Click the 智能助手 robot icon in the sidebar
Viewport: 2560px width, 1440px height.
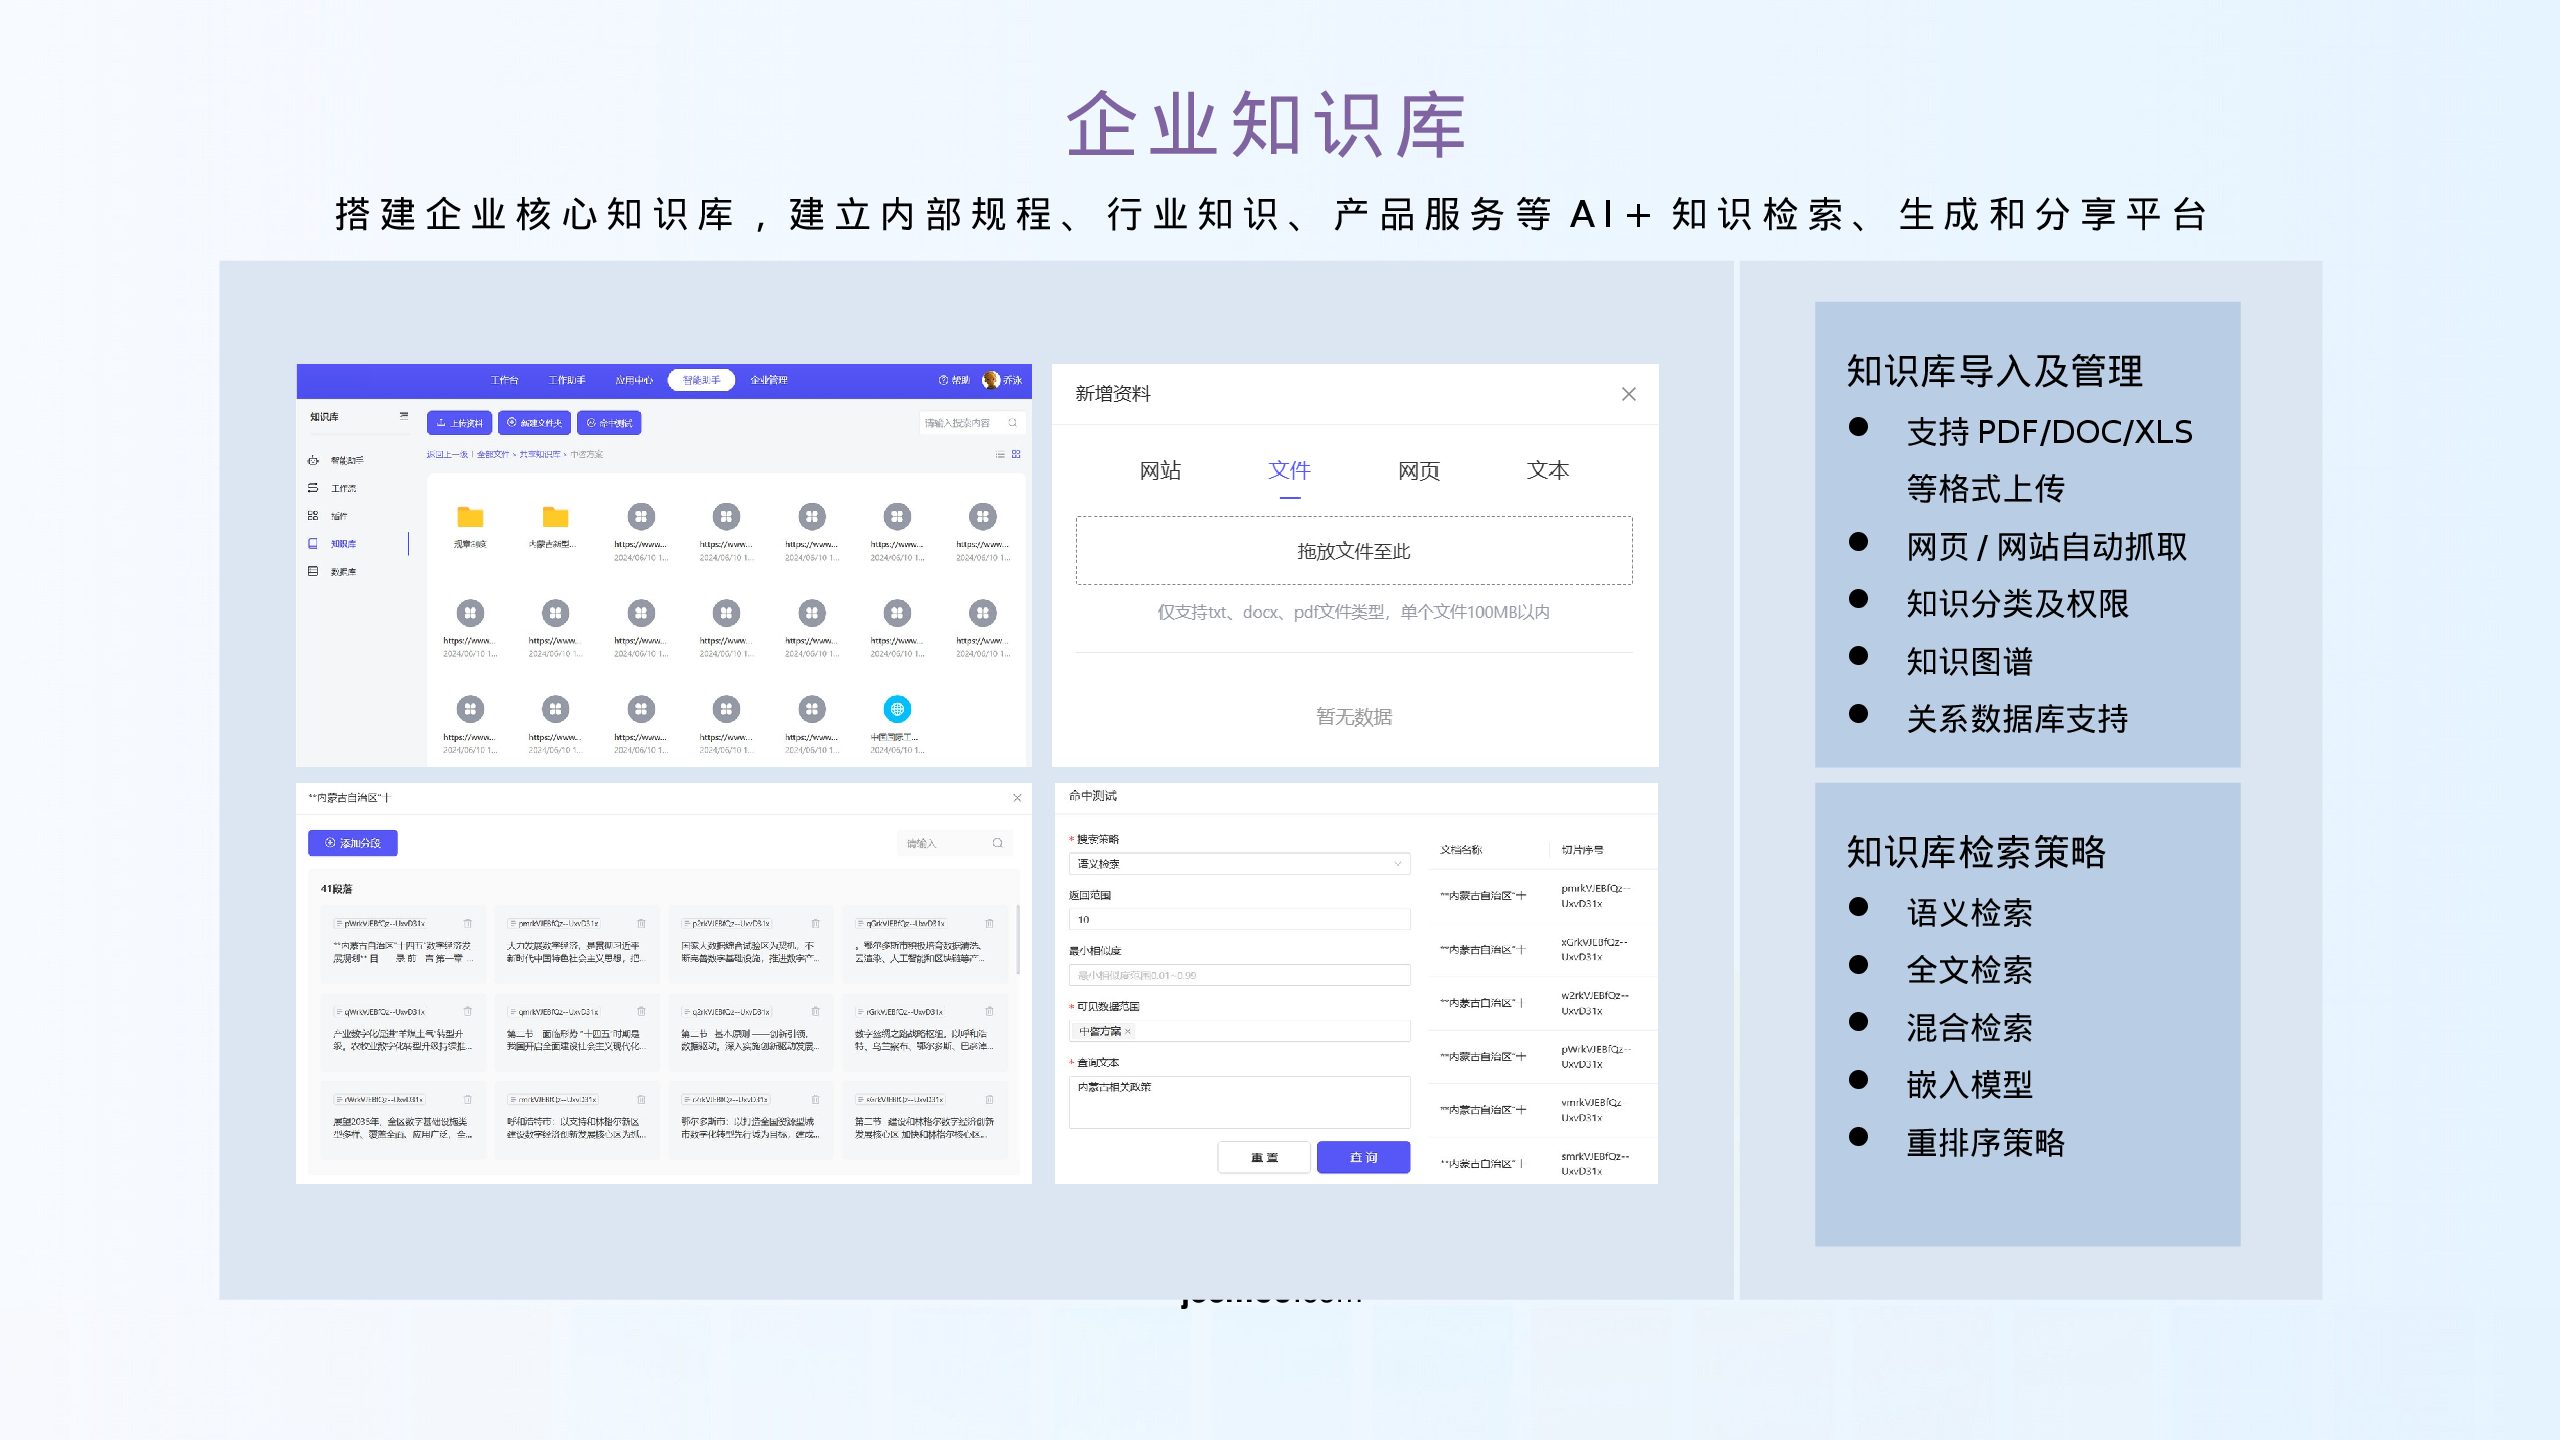tap(313, 460)
